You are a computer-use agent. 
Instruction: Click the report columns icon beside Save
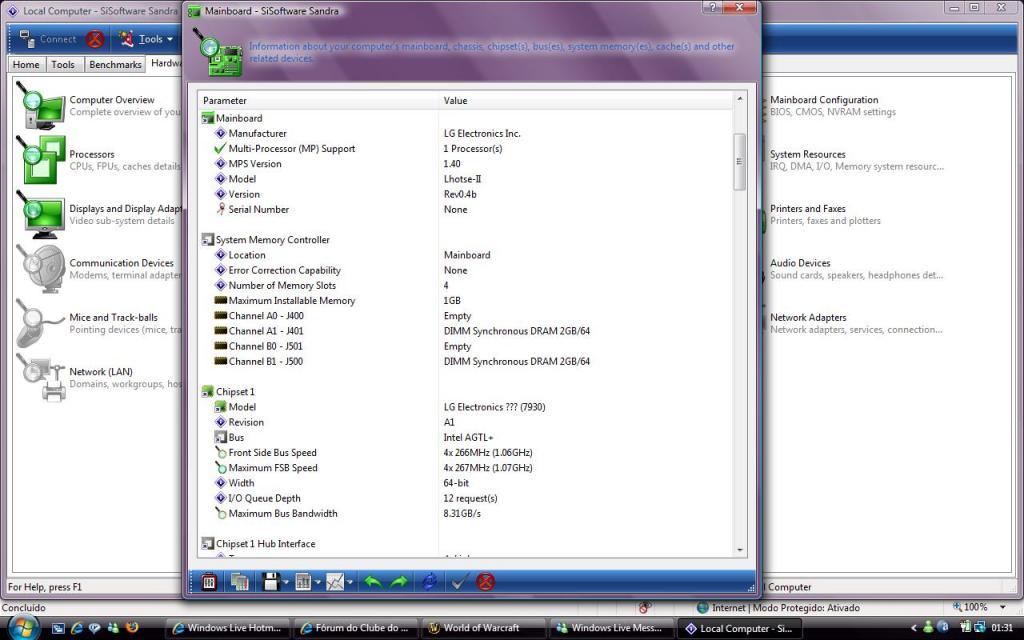302,581
